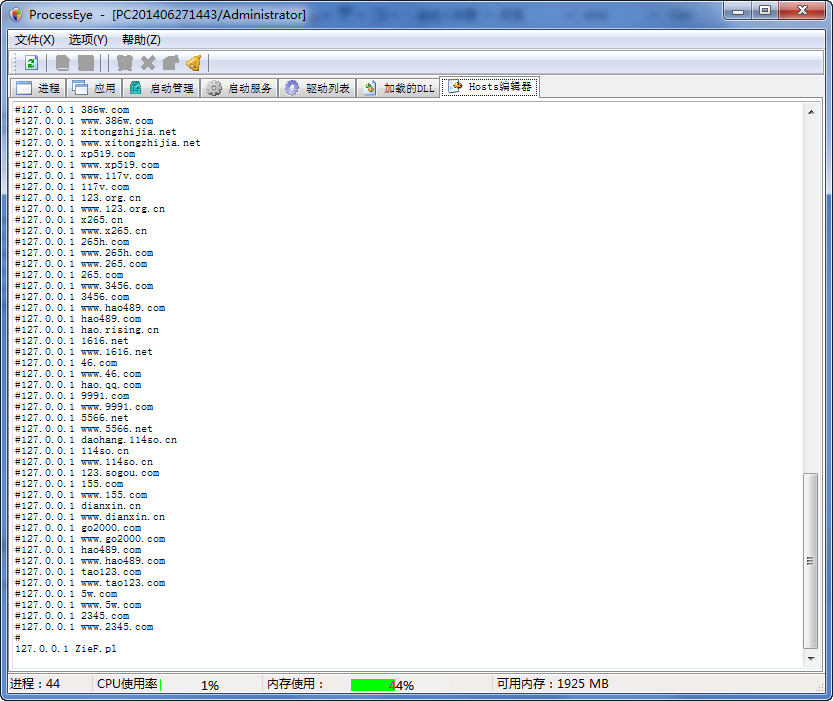The height and width of the screenshot is (701, 833).
Task: Click the line '#127.0.0.1 123.org.cn'
Action: tap(78, 198)
